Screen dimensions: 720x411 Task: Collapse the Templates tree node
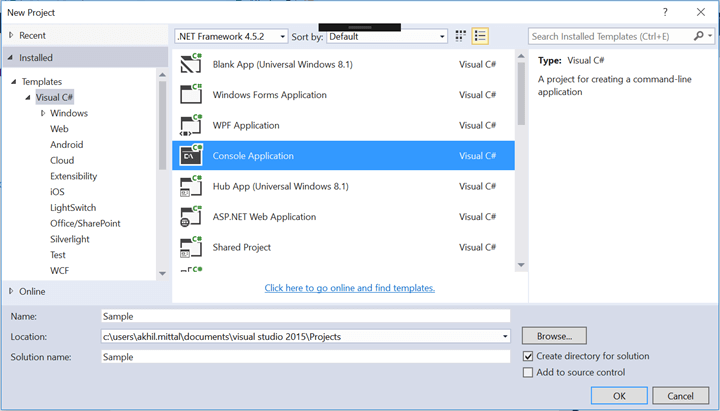pyautogui.click(x=13, y=81)
